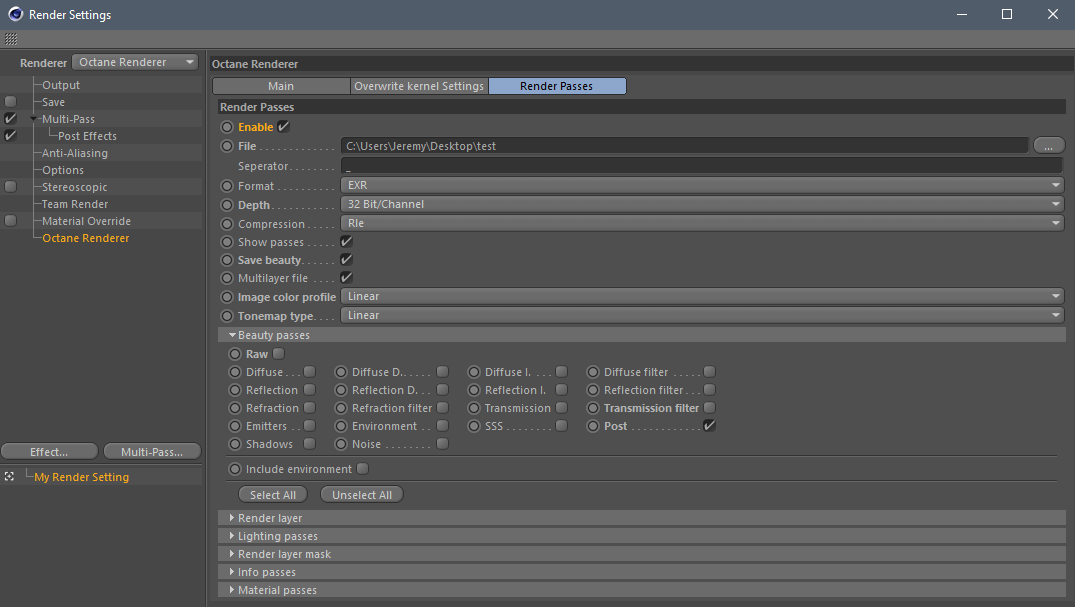Expand the Info passes section
Image resolution: width=1075 pixels, height=607 pixels.
coord(232,571)
